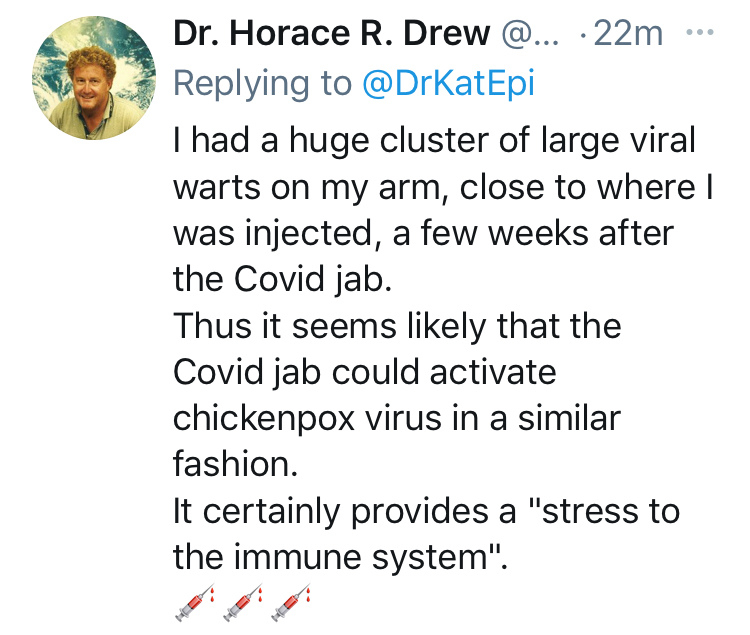Click the line starting "warts on my arm"

(443, 187)
